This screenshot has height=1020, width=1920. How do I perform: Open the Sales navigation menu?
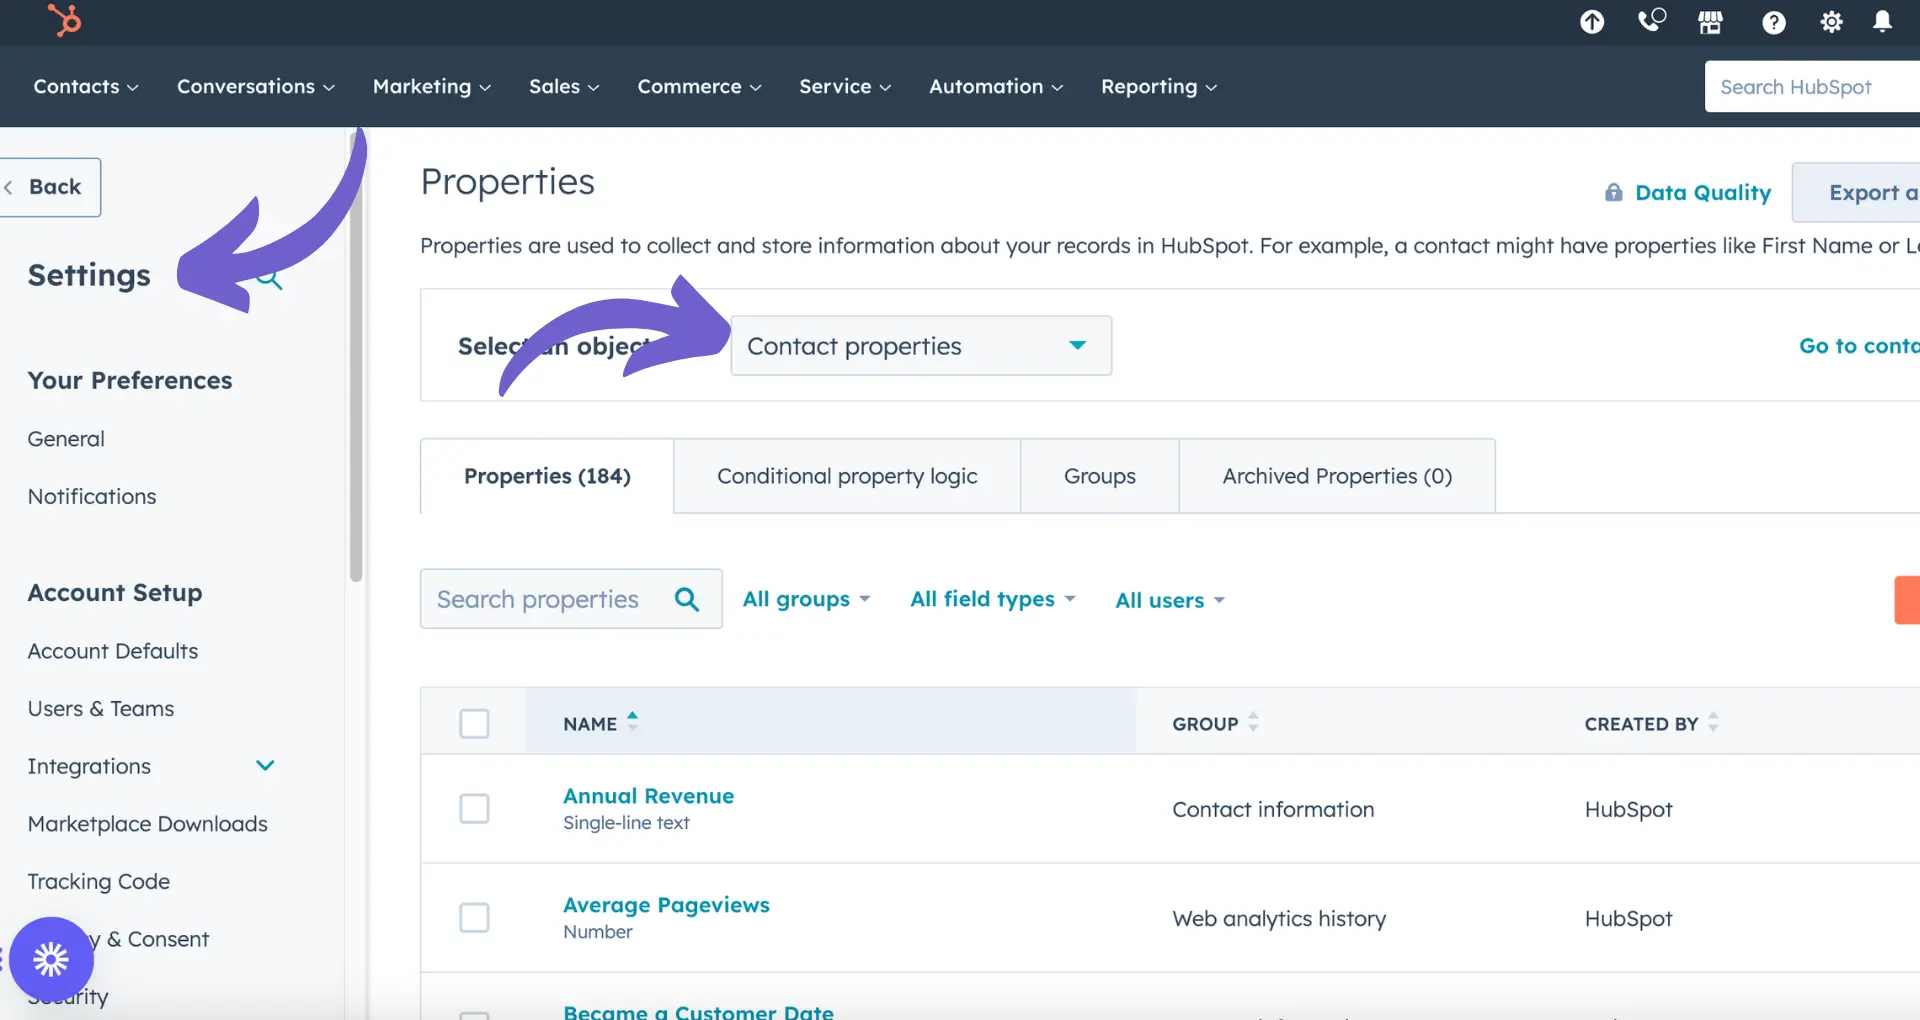(564, 87)
